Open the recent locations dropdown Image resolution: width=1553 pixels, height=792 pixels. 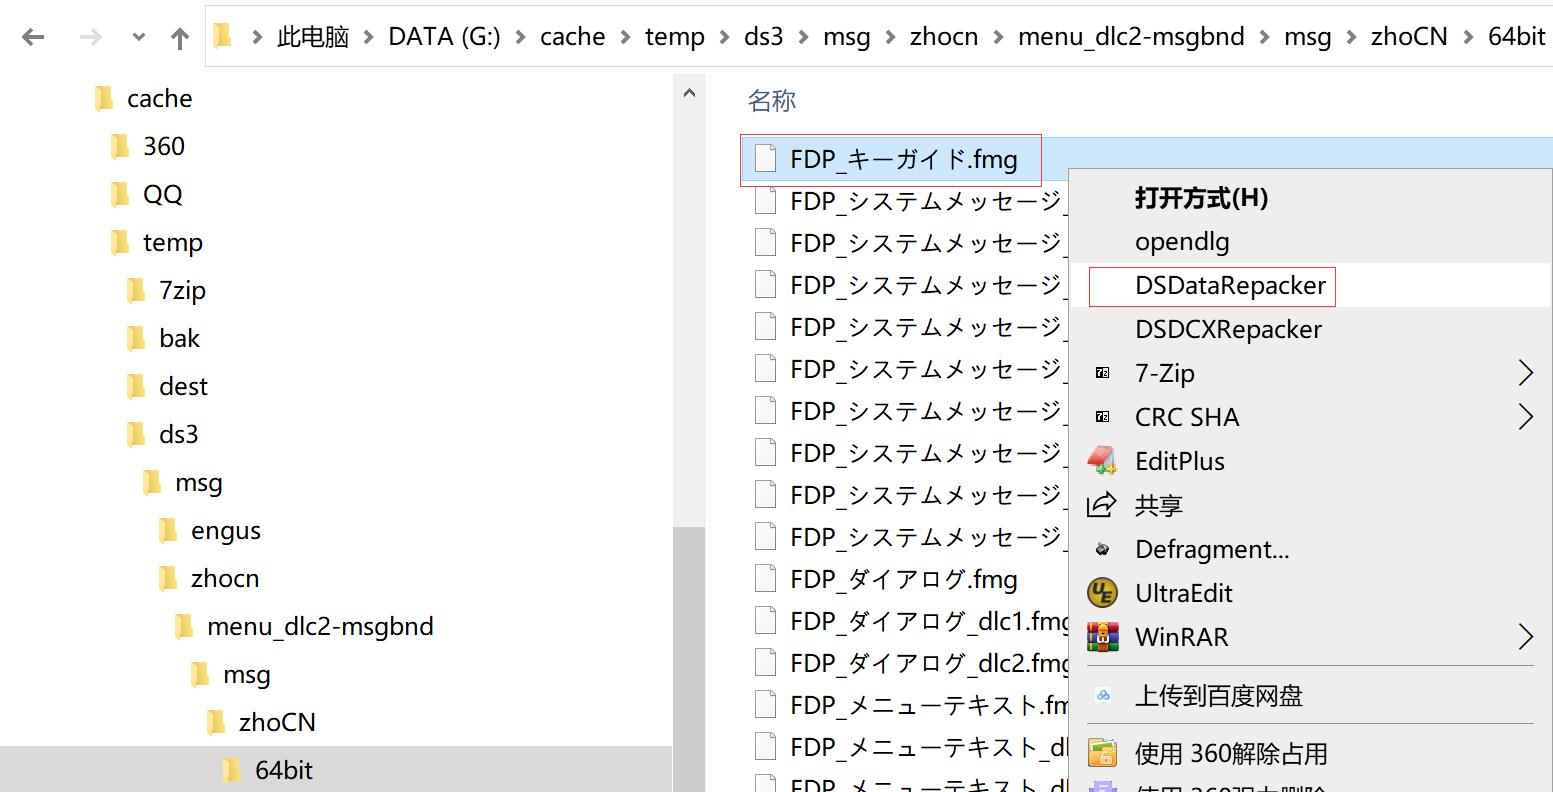coord(138,38)
